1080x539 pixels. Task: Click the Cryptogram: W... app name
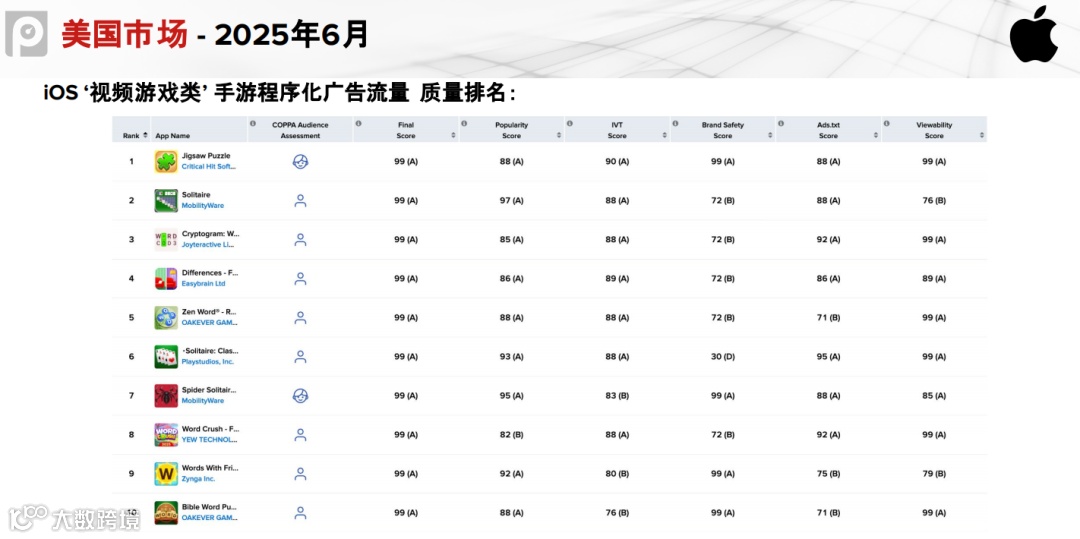coord(211,234)
